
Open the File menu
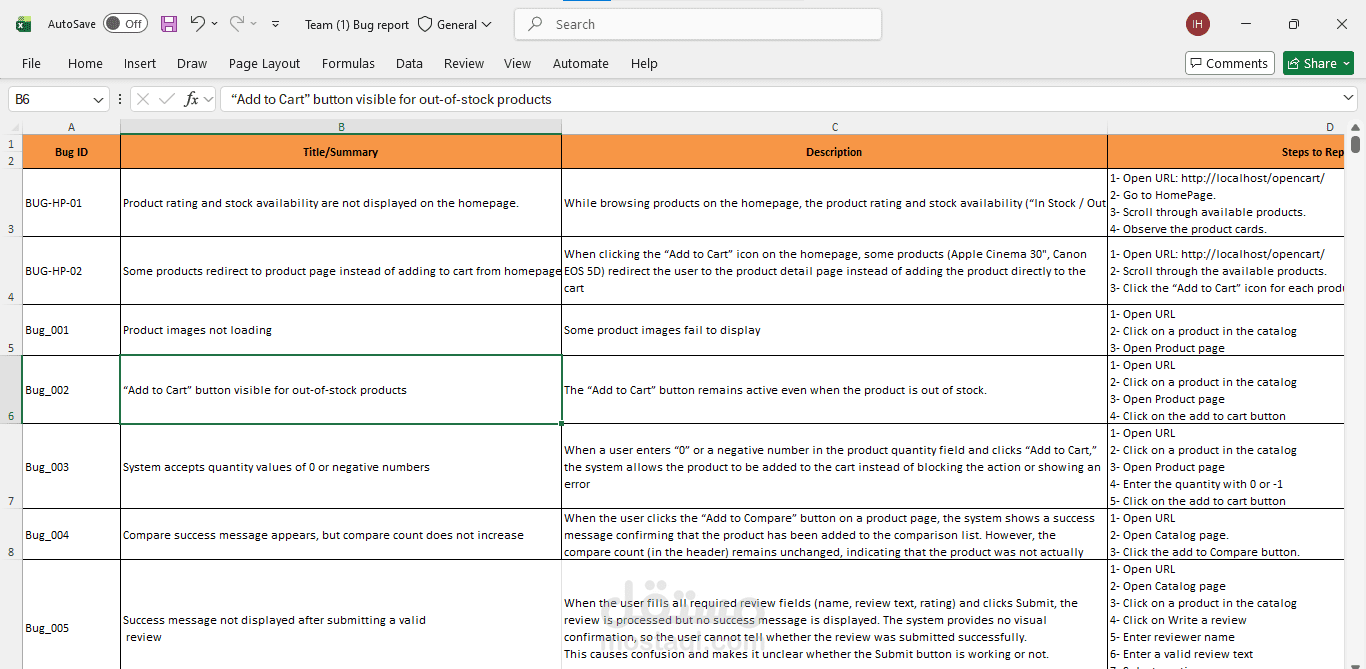32,63
